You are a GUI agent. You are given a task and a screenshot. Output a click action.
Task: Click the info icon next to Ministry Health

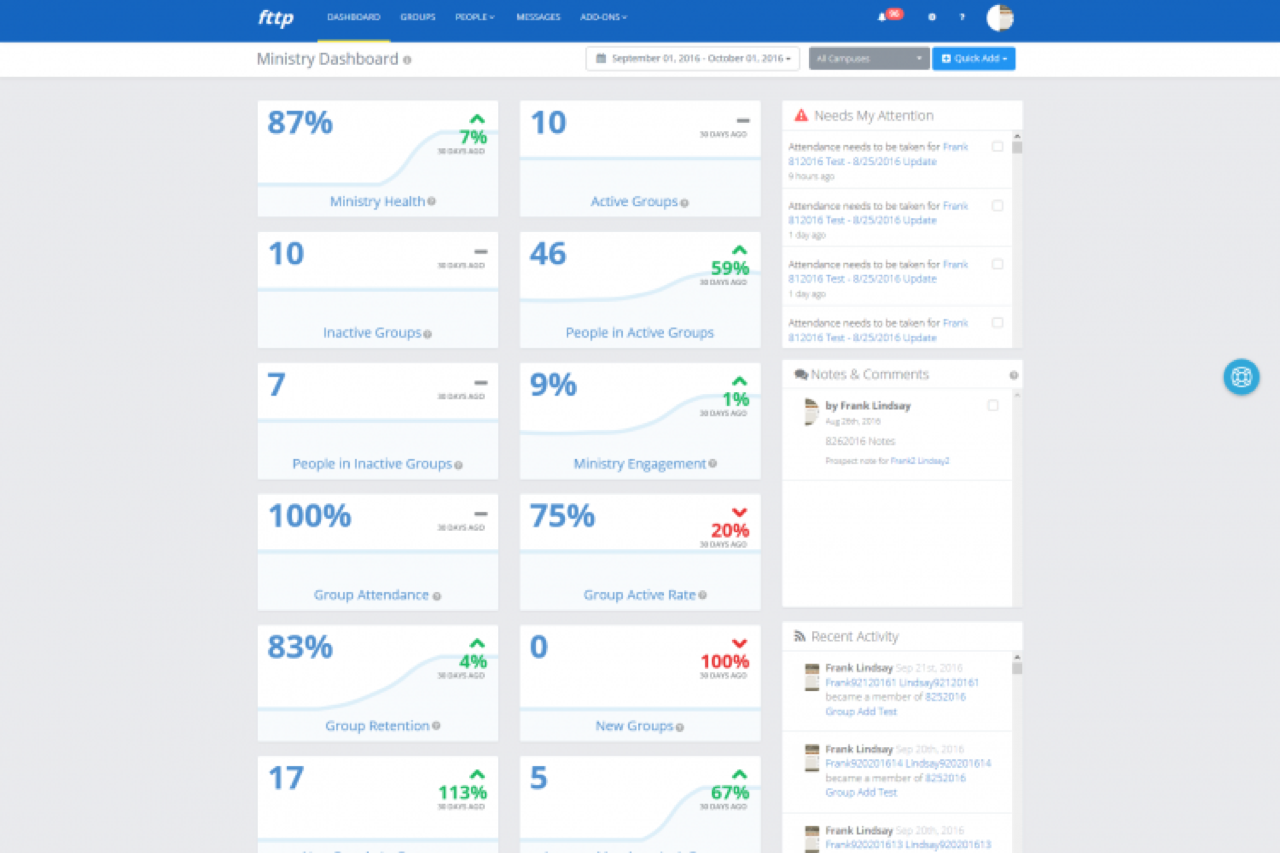tap(431, 201)
